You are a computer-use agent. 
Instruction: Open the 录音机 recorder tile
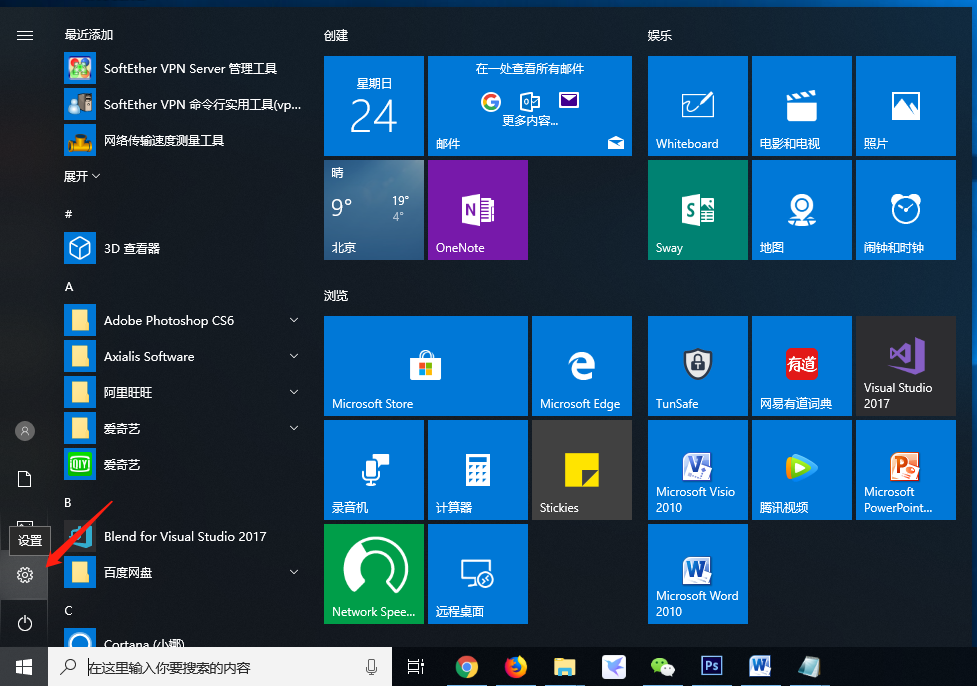tap(374, 470)
